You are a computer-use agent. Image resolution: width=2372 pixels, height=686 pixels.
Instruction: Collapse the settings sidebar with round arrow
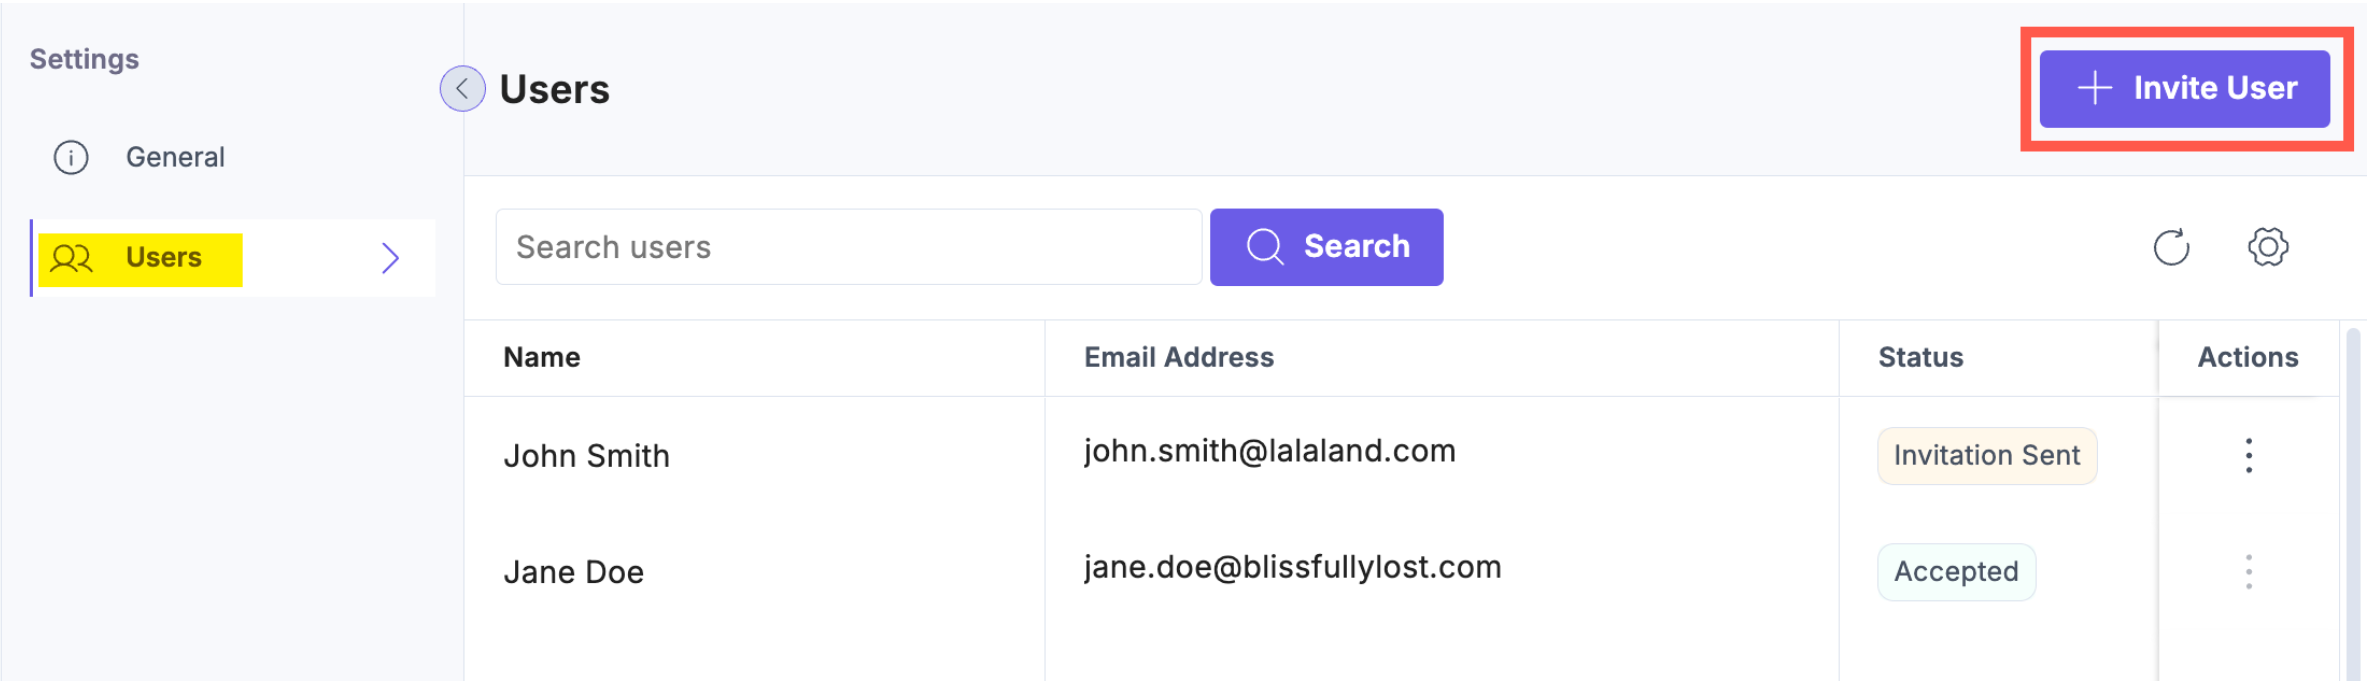[462, 89]
